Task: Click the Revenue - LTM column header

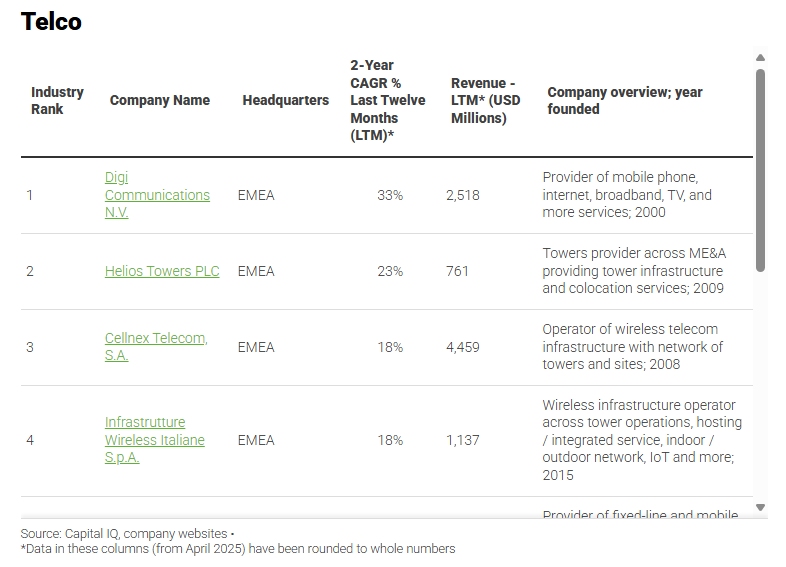Action: coord(485,100)
